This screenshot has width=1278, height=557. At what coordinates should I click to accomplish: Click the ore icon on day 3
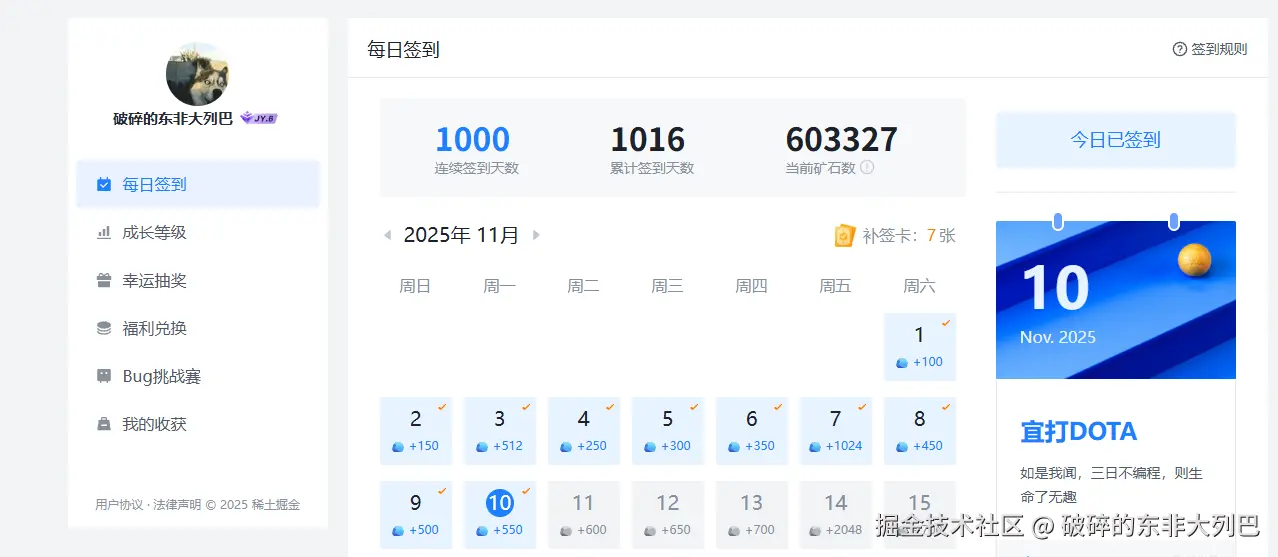click(x=482, y=447)
